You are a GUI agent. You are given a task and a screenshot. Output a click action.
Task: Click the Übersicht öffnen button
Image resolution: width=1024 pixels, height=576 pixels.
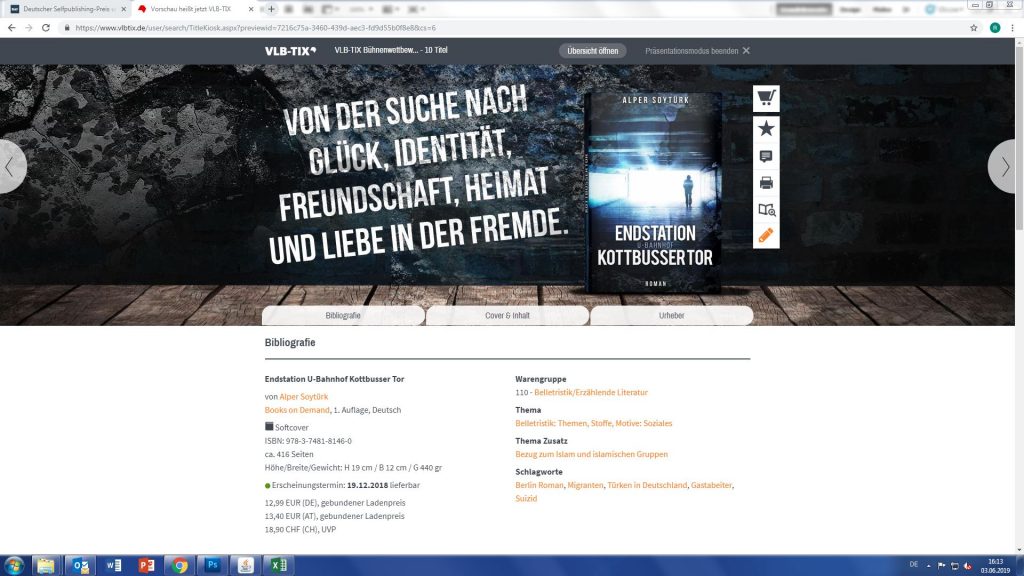[x=592, y=51]
